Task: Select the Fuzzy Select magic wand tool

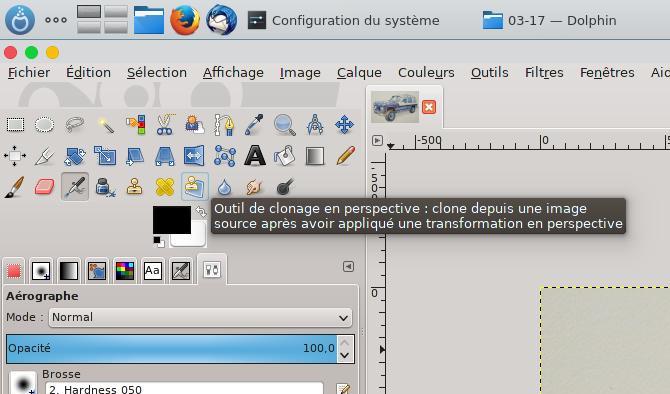Action: (105, 125)
